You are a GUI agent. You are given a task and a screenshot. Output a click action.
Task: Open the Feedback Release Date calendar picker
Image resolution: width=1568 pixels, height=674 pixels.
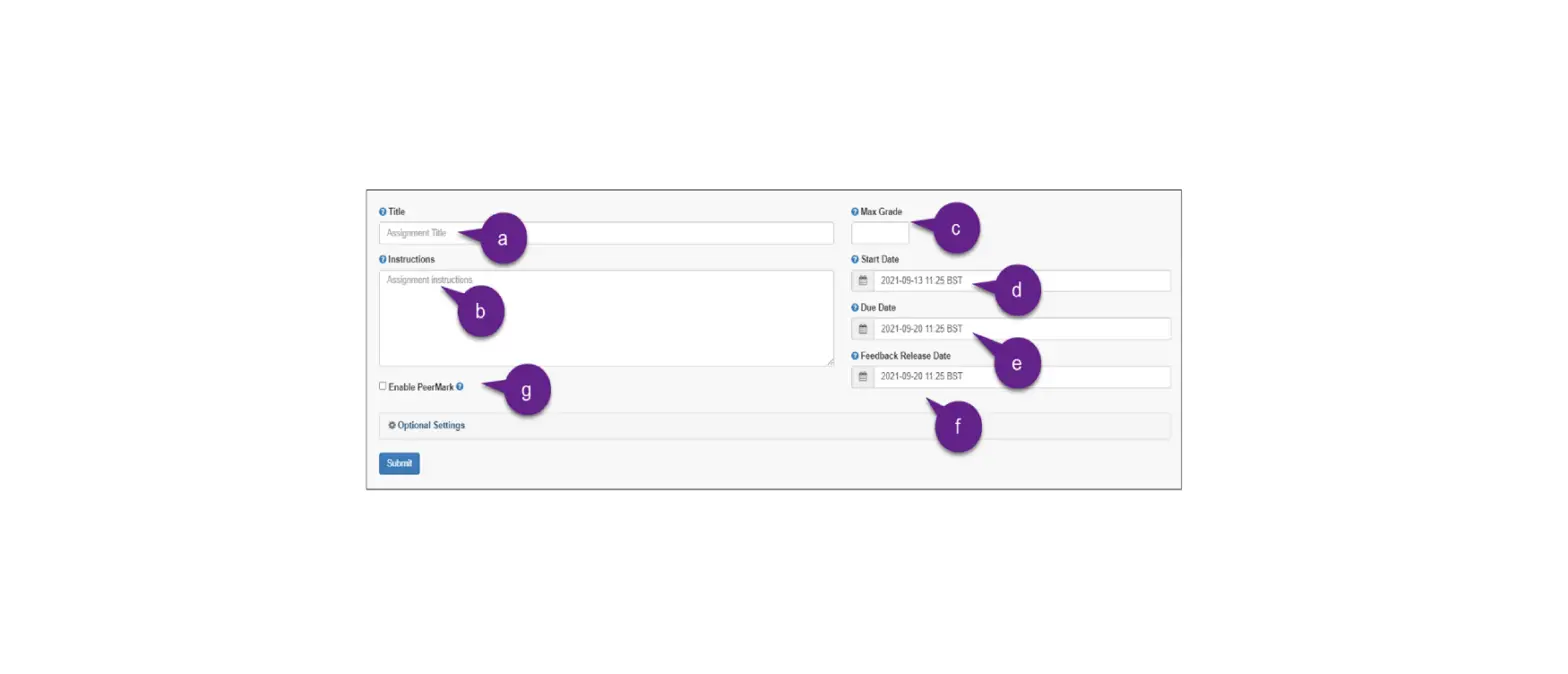click(x=862, y=377)
